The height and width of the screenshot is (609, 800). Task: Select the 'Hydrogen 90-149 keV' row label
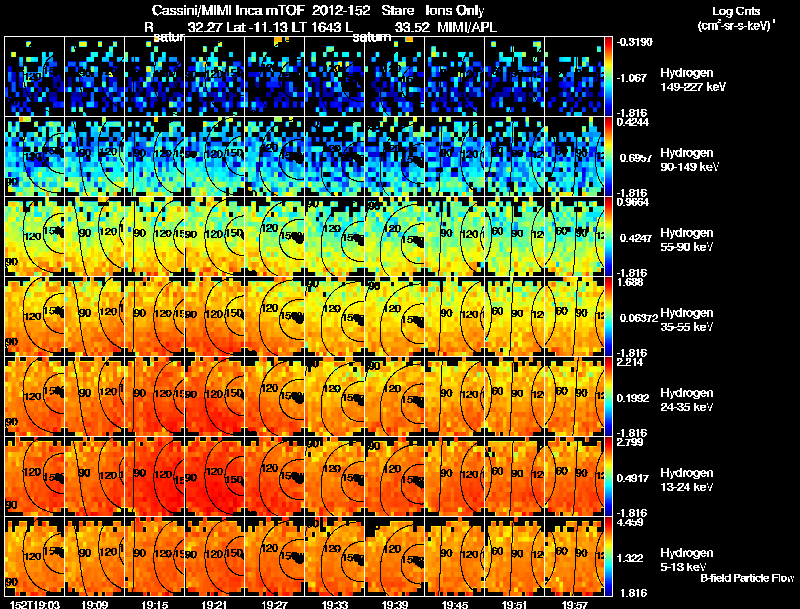(689, 160)
